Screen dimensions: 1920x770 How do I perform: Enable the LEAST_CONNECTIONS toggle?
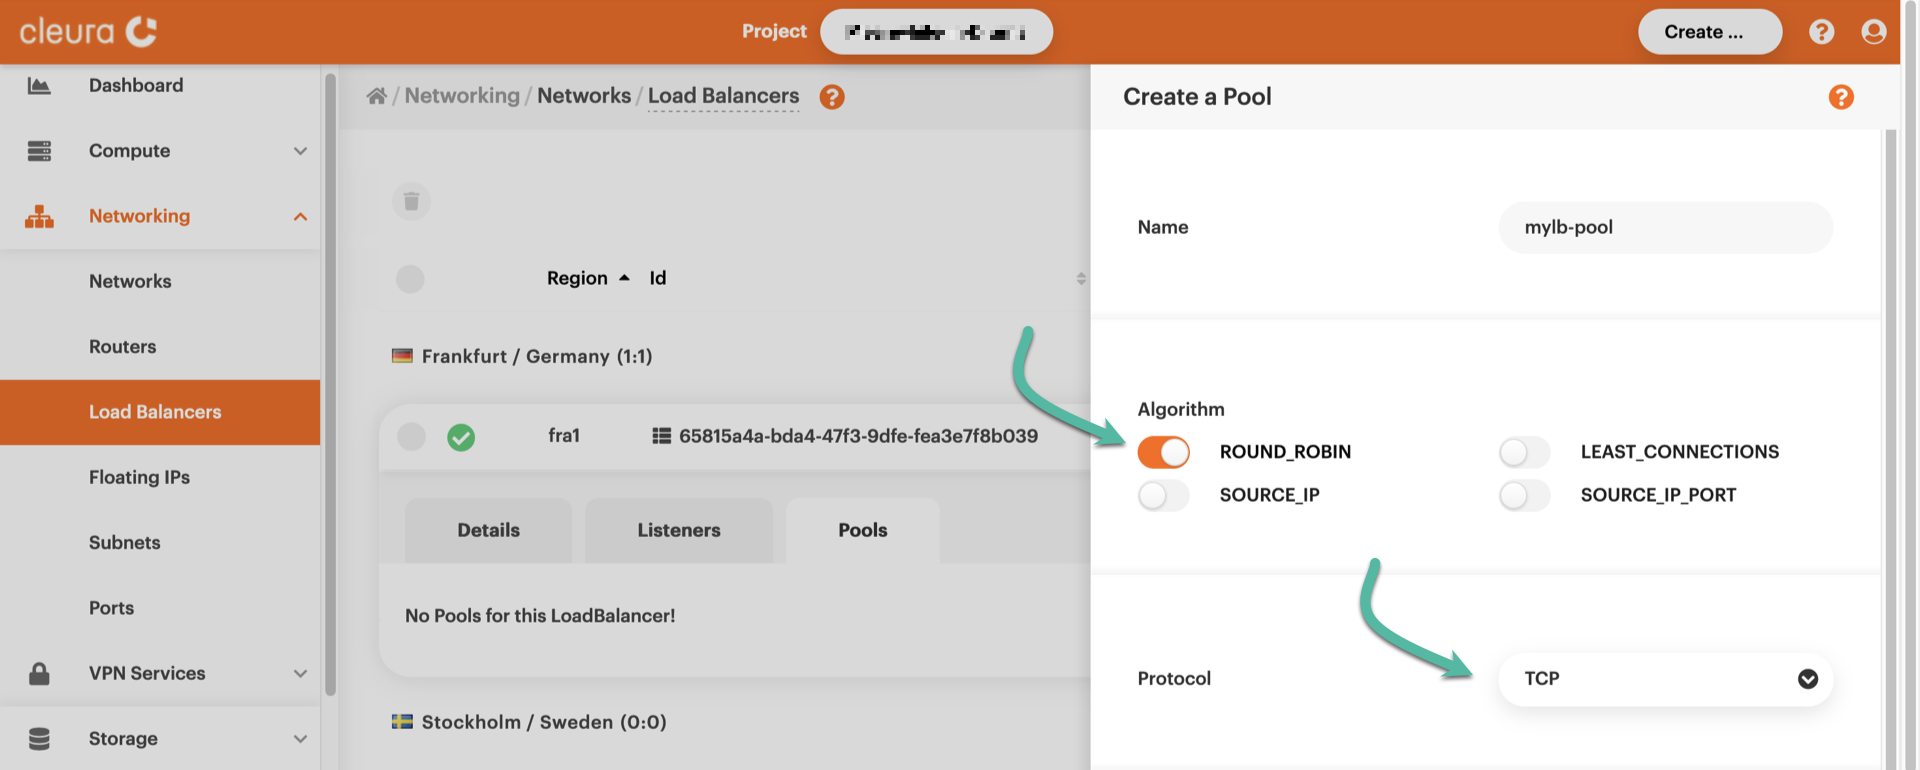pyautogui.click(x=1524, y=452)
